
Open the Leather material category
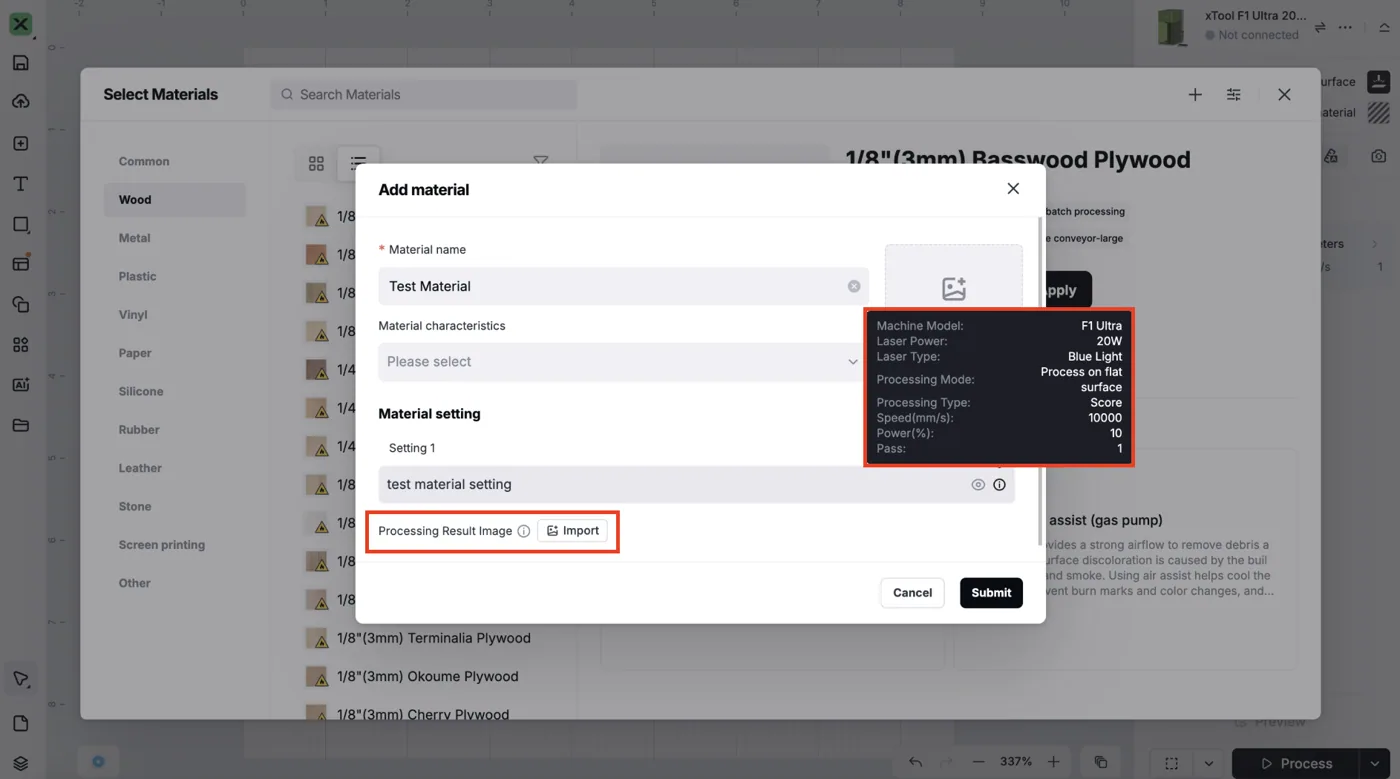tap(140, 468)
